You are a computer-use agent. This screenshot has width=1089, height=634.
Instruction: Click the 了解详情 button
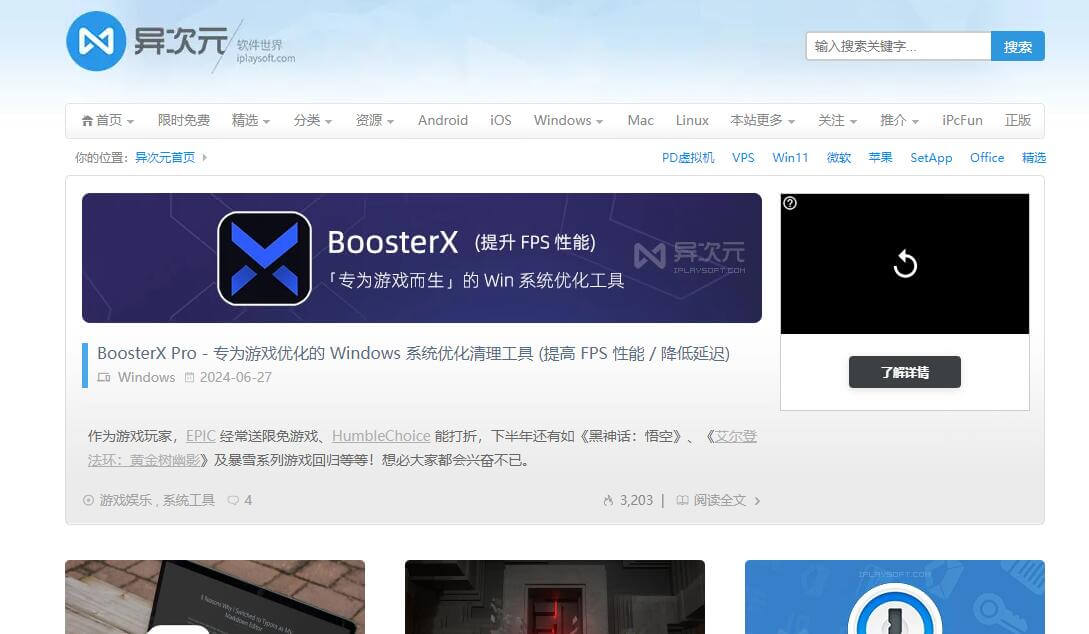[904, 372]
